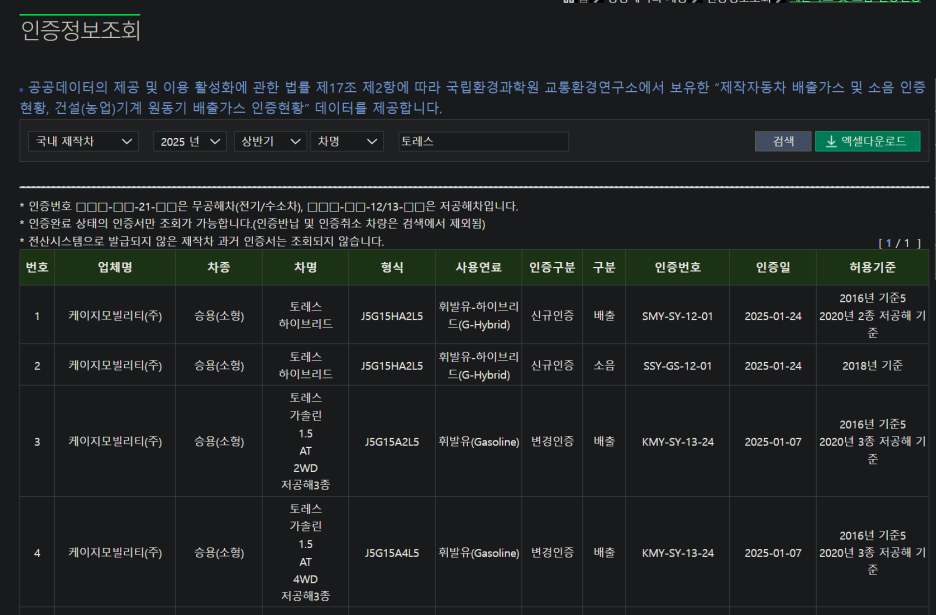This screenshot has height=615, width=936.
Task: Click the 인증구분 column header
Action: 553,267
